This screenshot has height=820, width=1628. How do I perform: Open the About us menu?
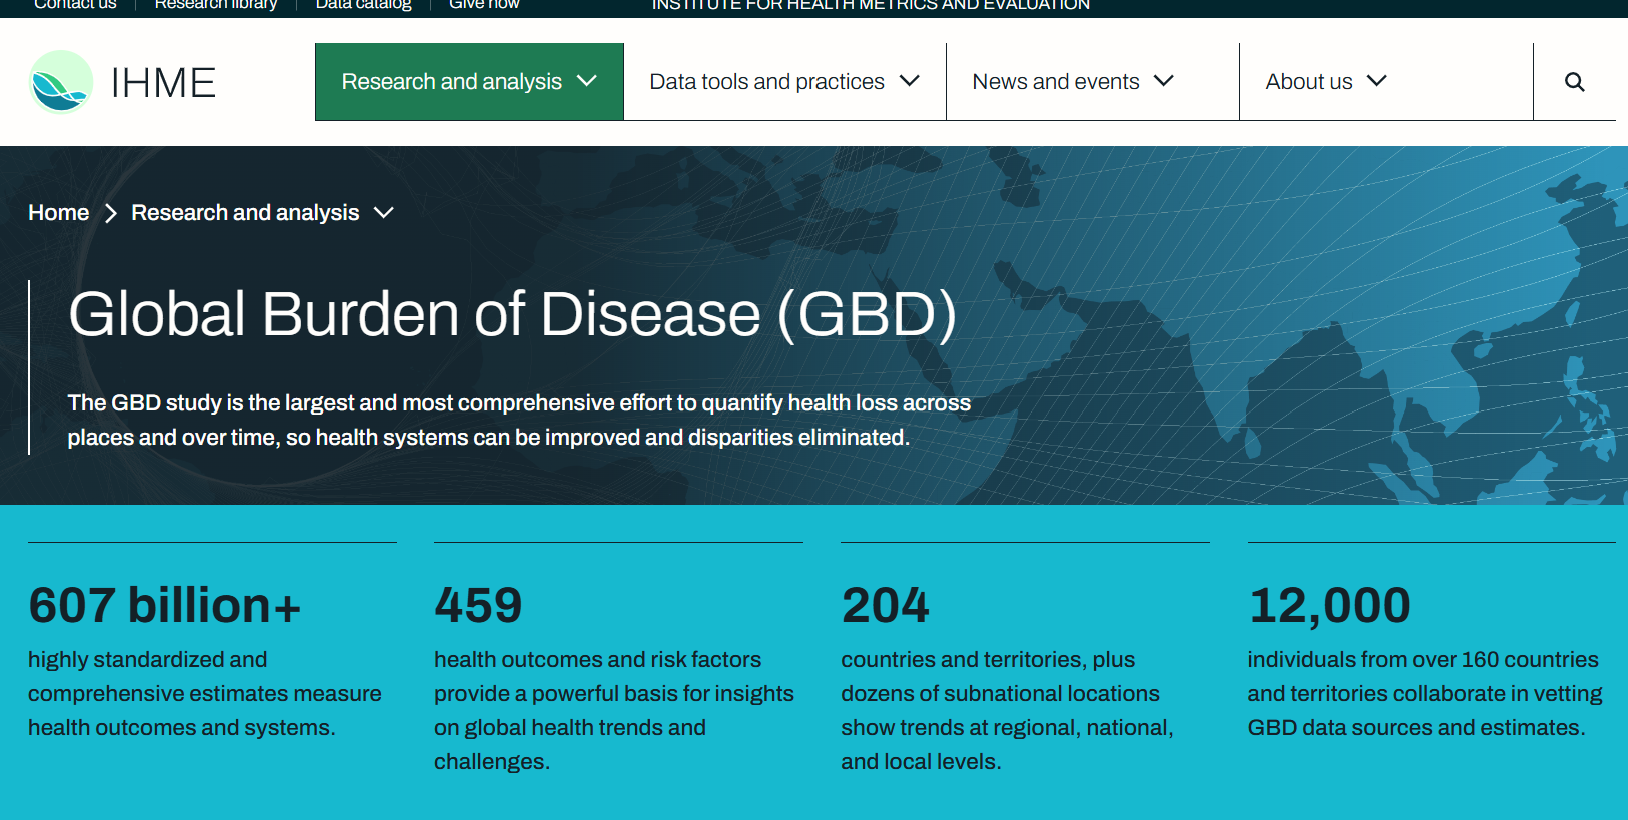[x=1386, y=82]
